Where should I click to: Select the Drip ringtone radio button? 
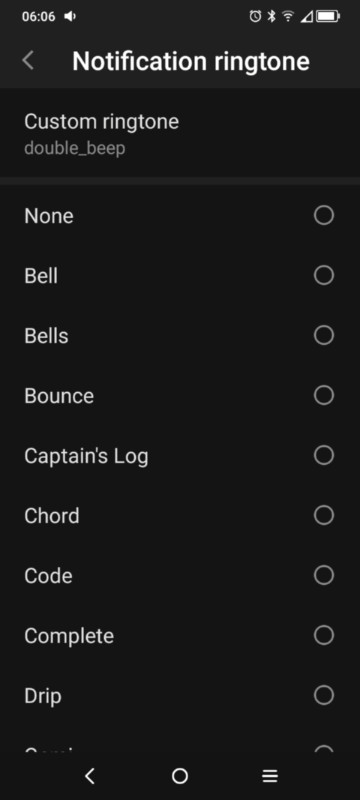(x=324, y=695)
